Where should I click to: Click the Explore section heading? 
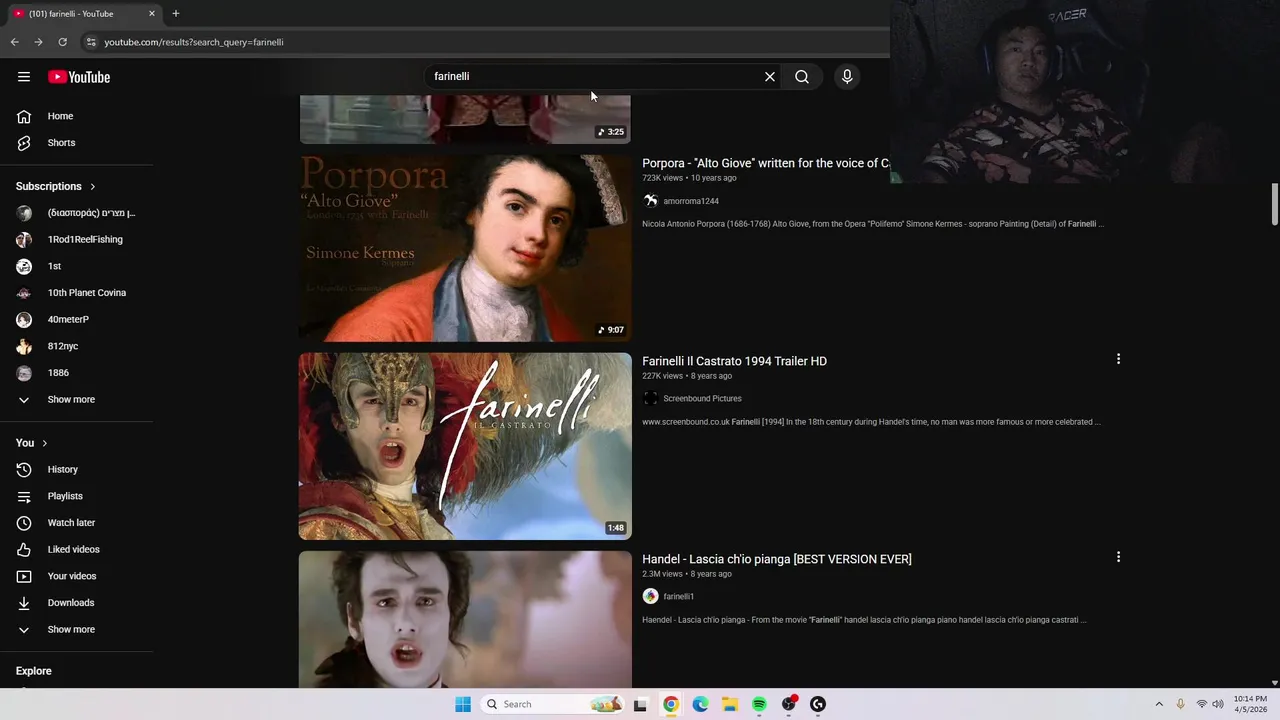34,671
